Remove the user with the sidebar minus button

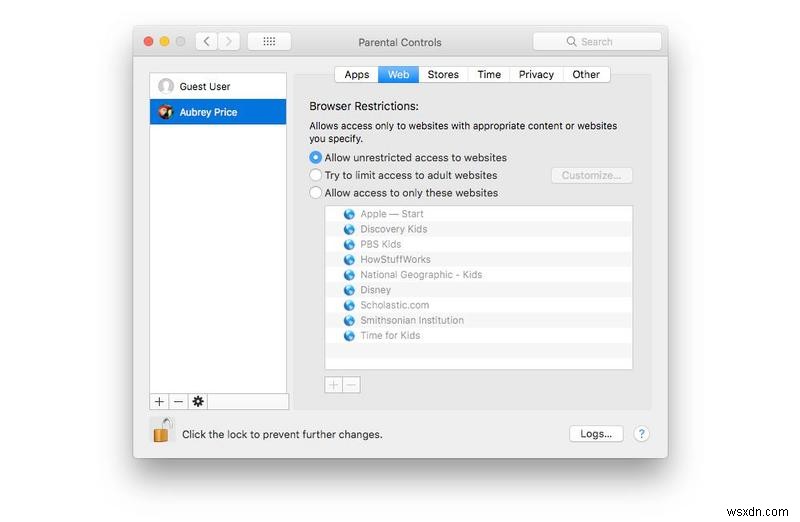[178, 402]
